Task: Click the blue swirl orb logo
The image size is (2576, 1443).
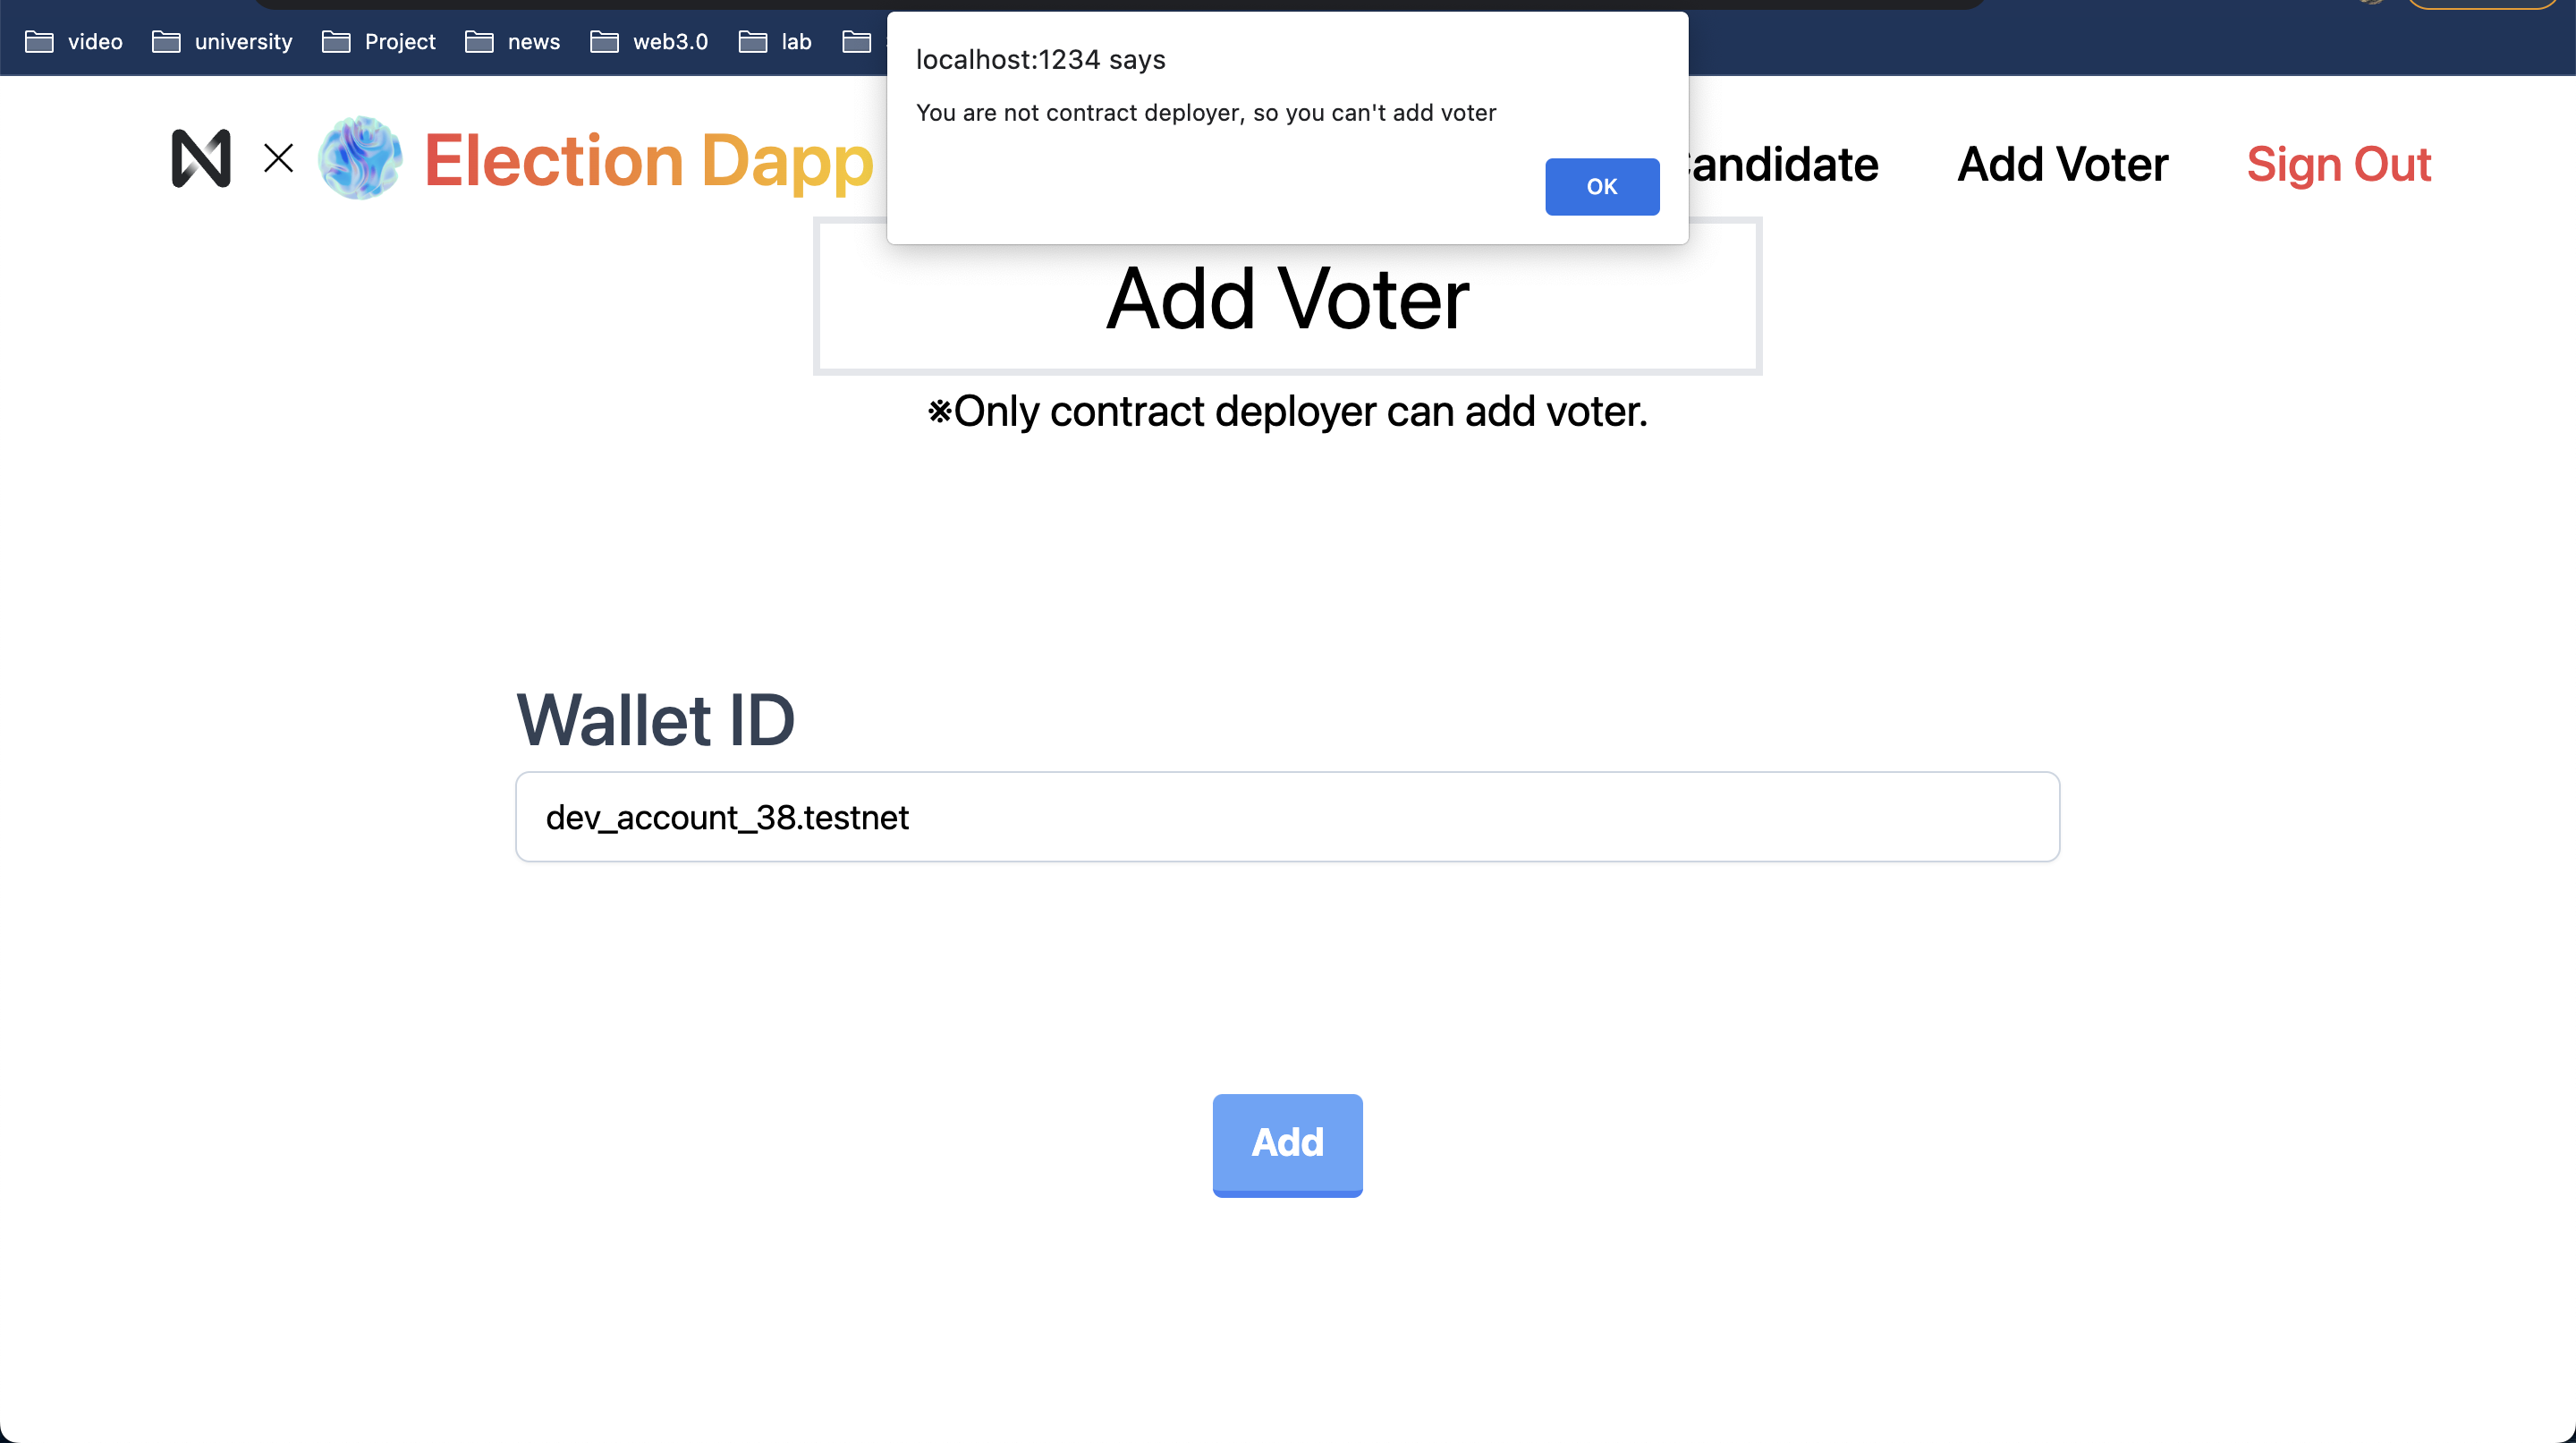Action: pyautogui.click(x=360, y=158)
